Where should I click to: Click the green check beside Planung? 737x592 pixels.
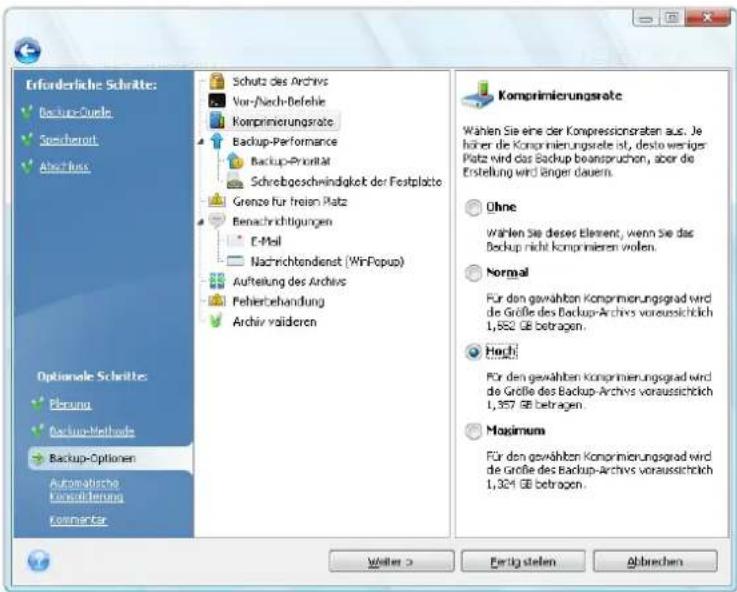coord(38,404)
